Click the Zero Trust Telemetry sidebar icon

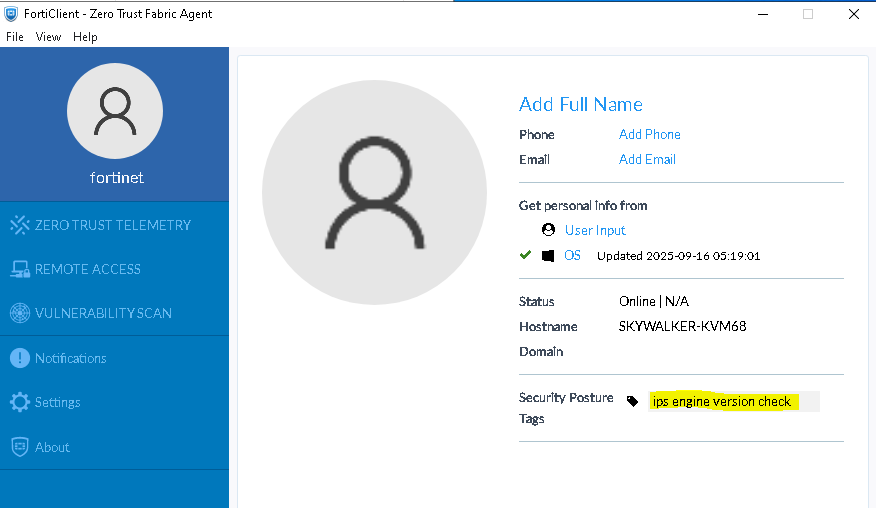20,225
